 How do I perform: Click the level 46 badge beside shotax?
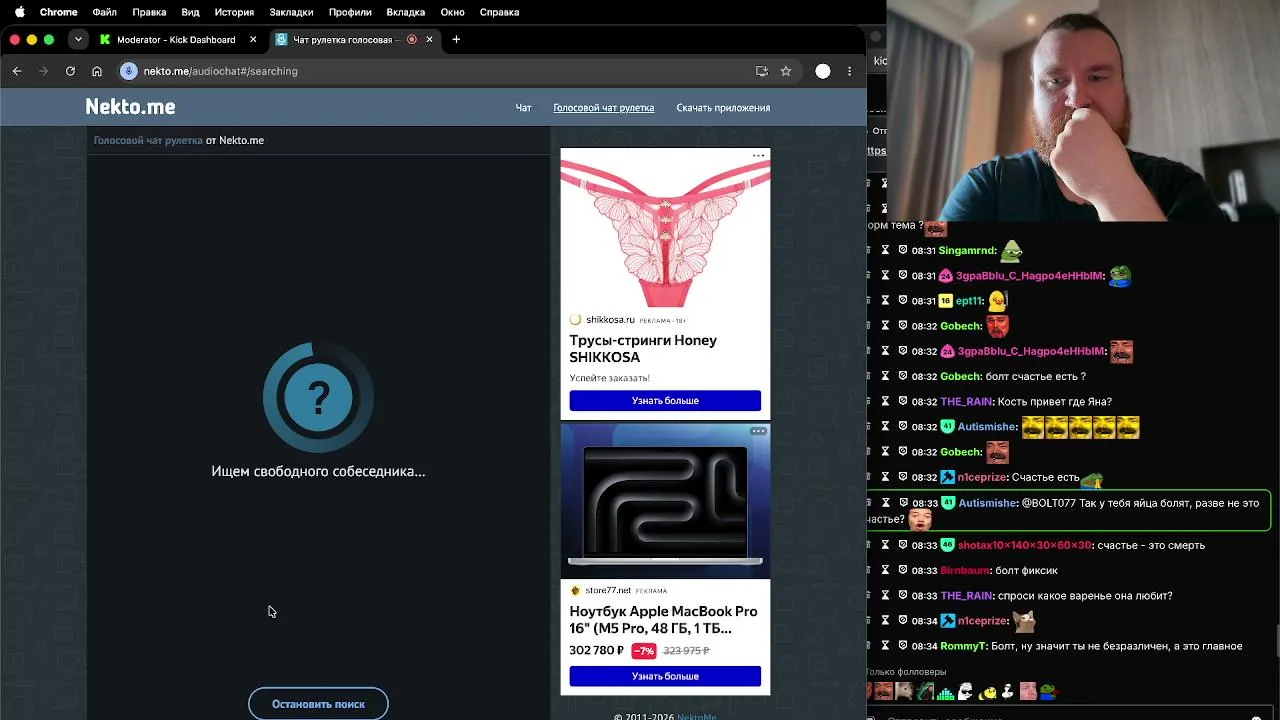click(x=947, y=545)
